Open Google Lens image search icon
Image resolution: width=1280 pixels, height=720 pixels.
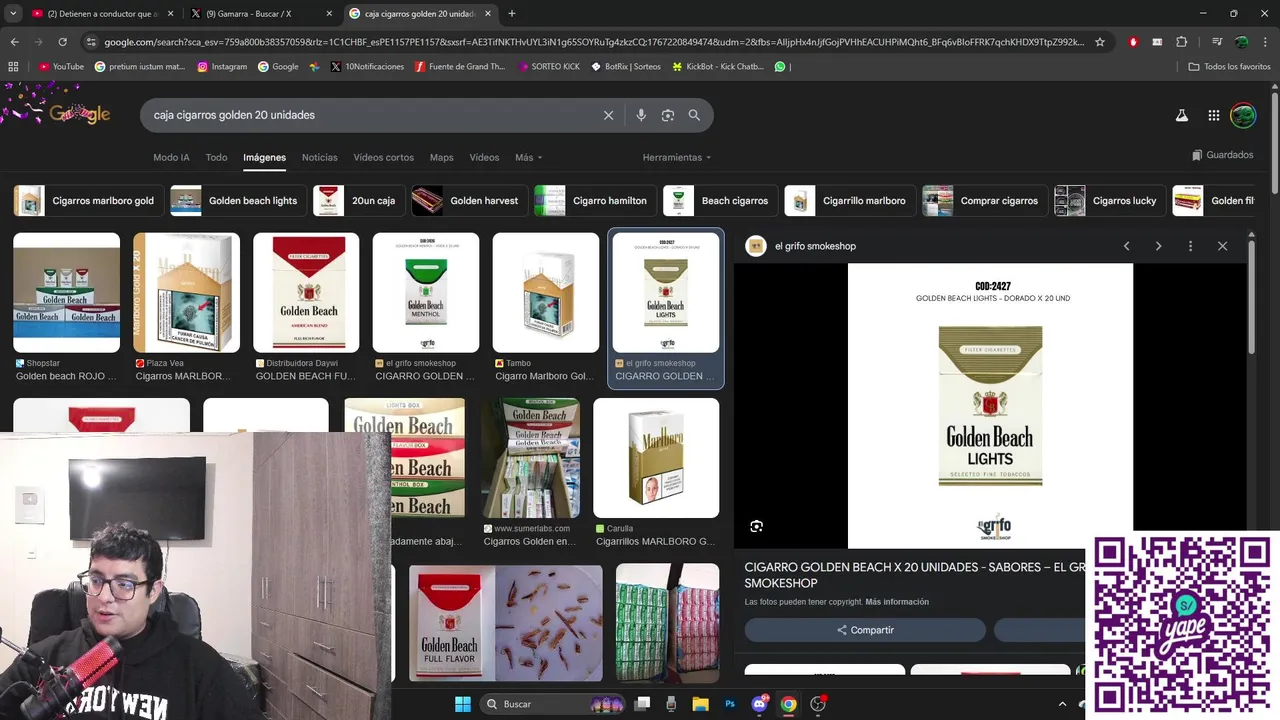click(x=668, y=115)
